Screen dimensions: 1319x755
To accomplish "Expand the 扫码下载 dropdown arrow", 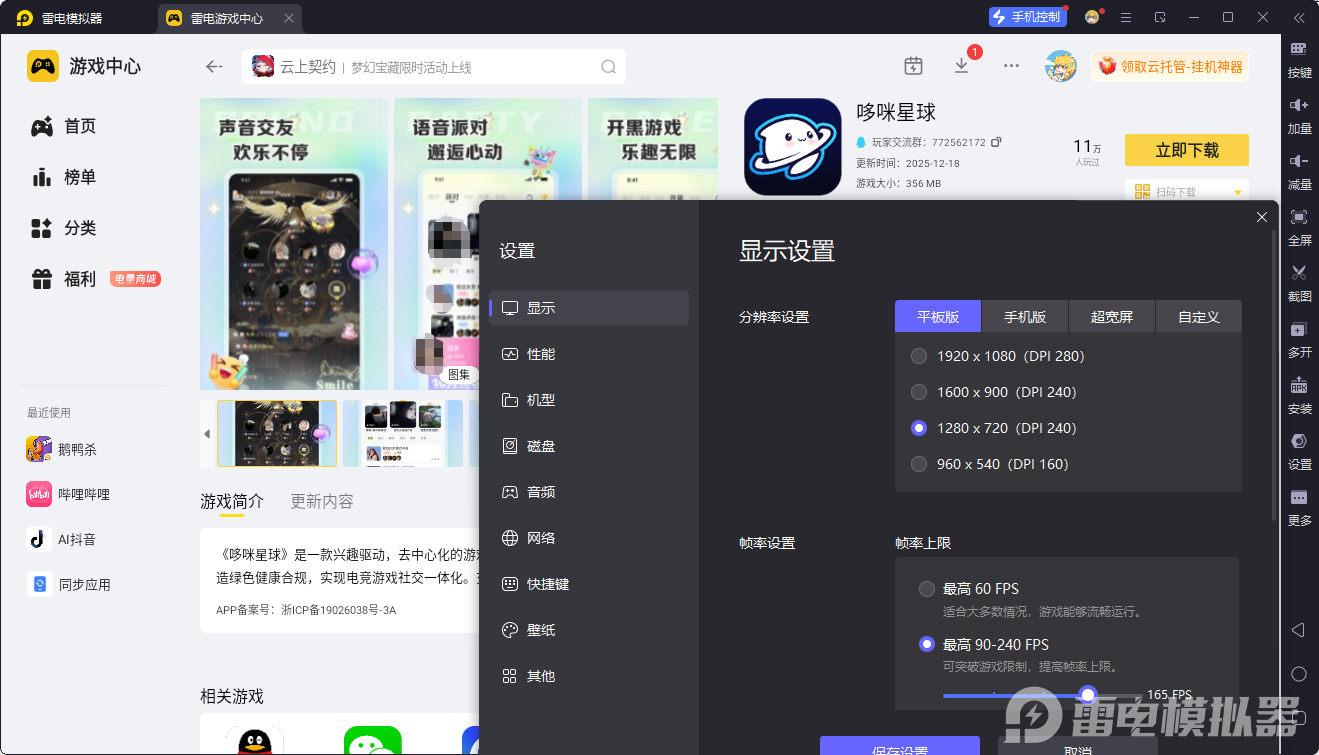I will [1238, 192].
